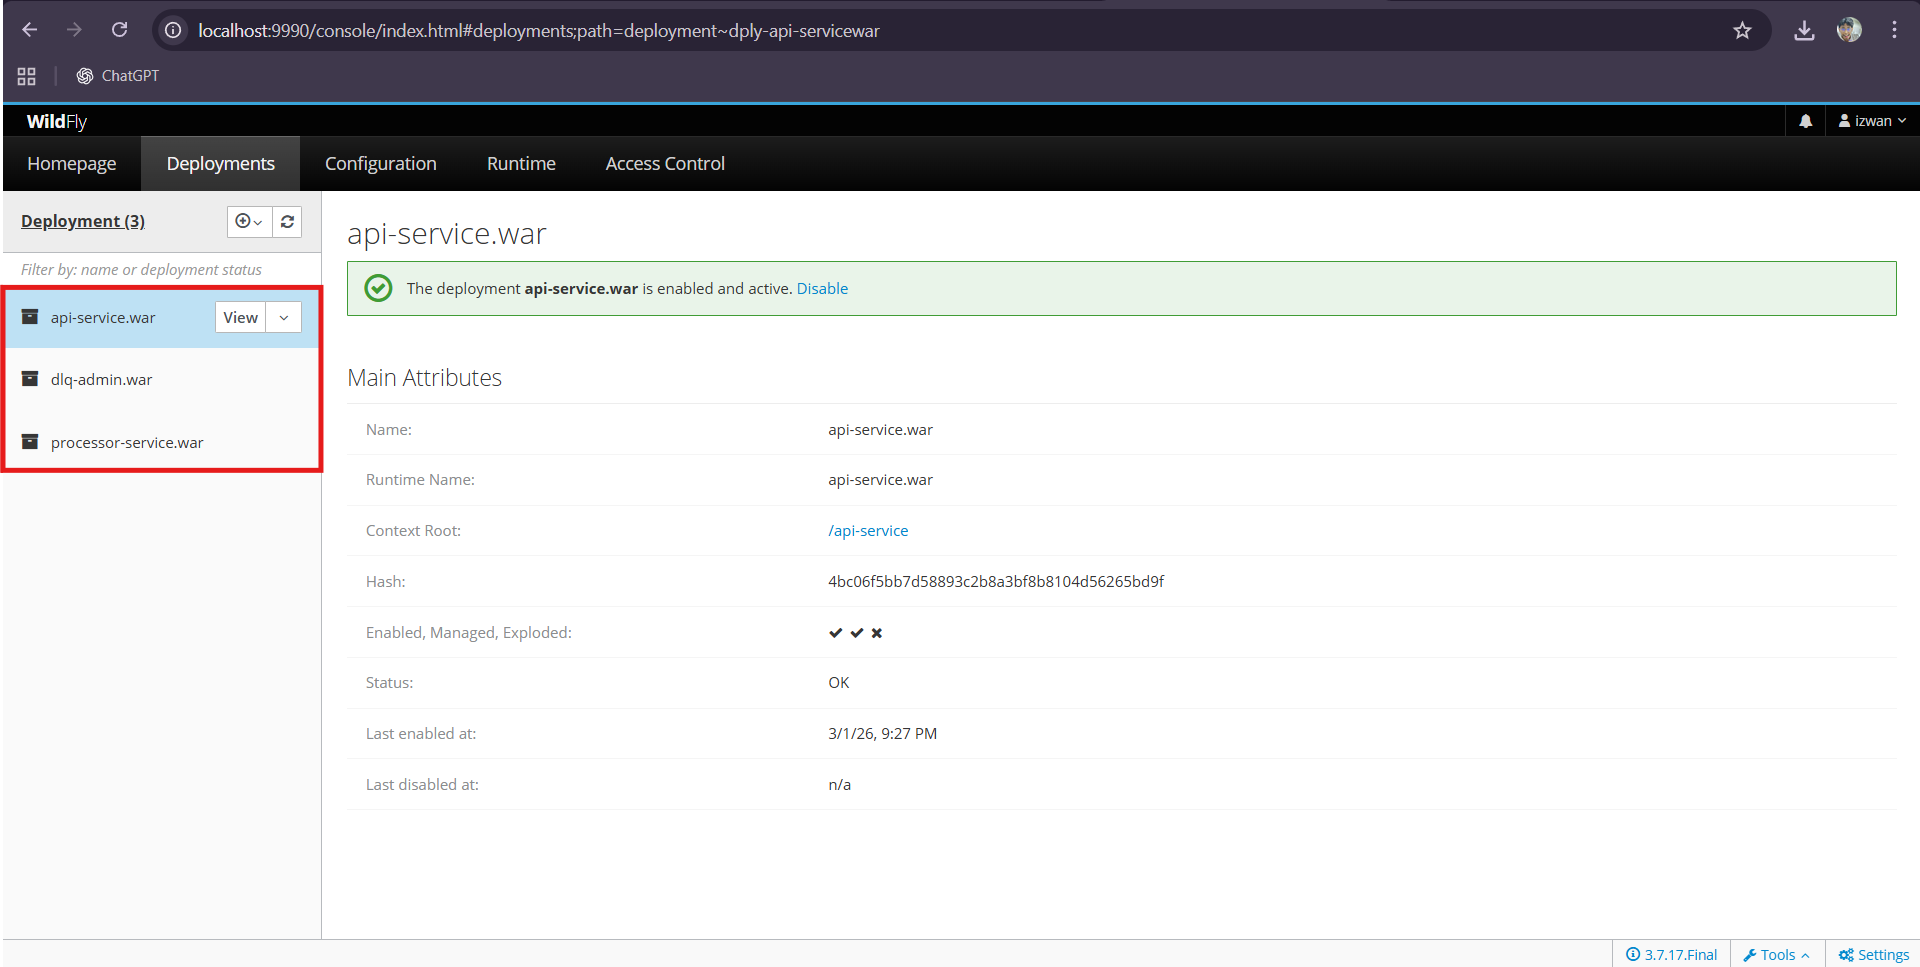
Task: Click the green success checkmark icon
Action: 378,288
